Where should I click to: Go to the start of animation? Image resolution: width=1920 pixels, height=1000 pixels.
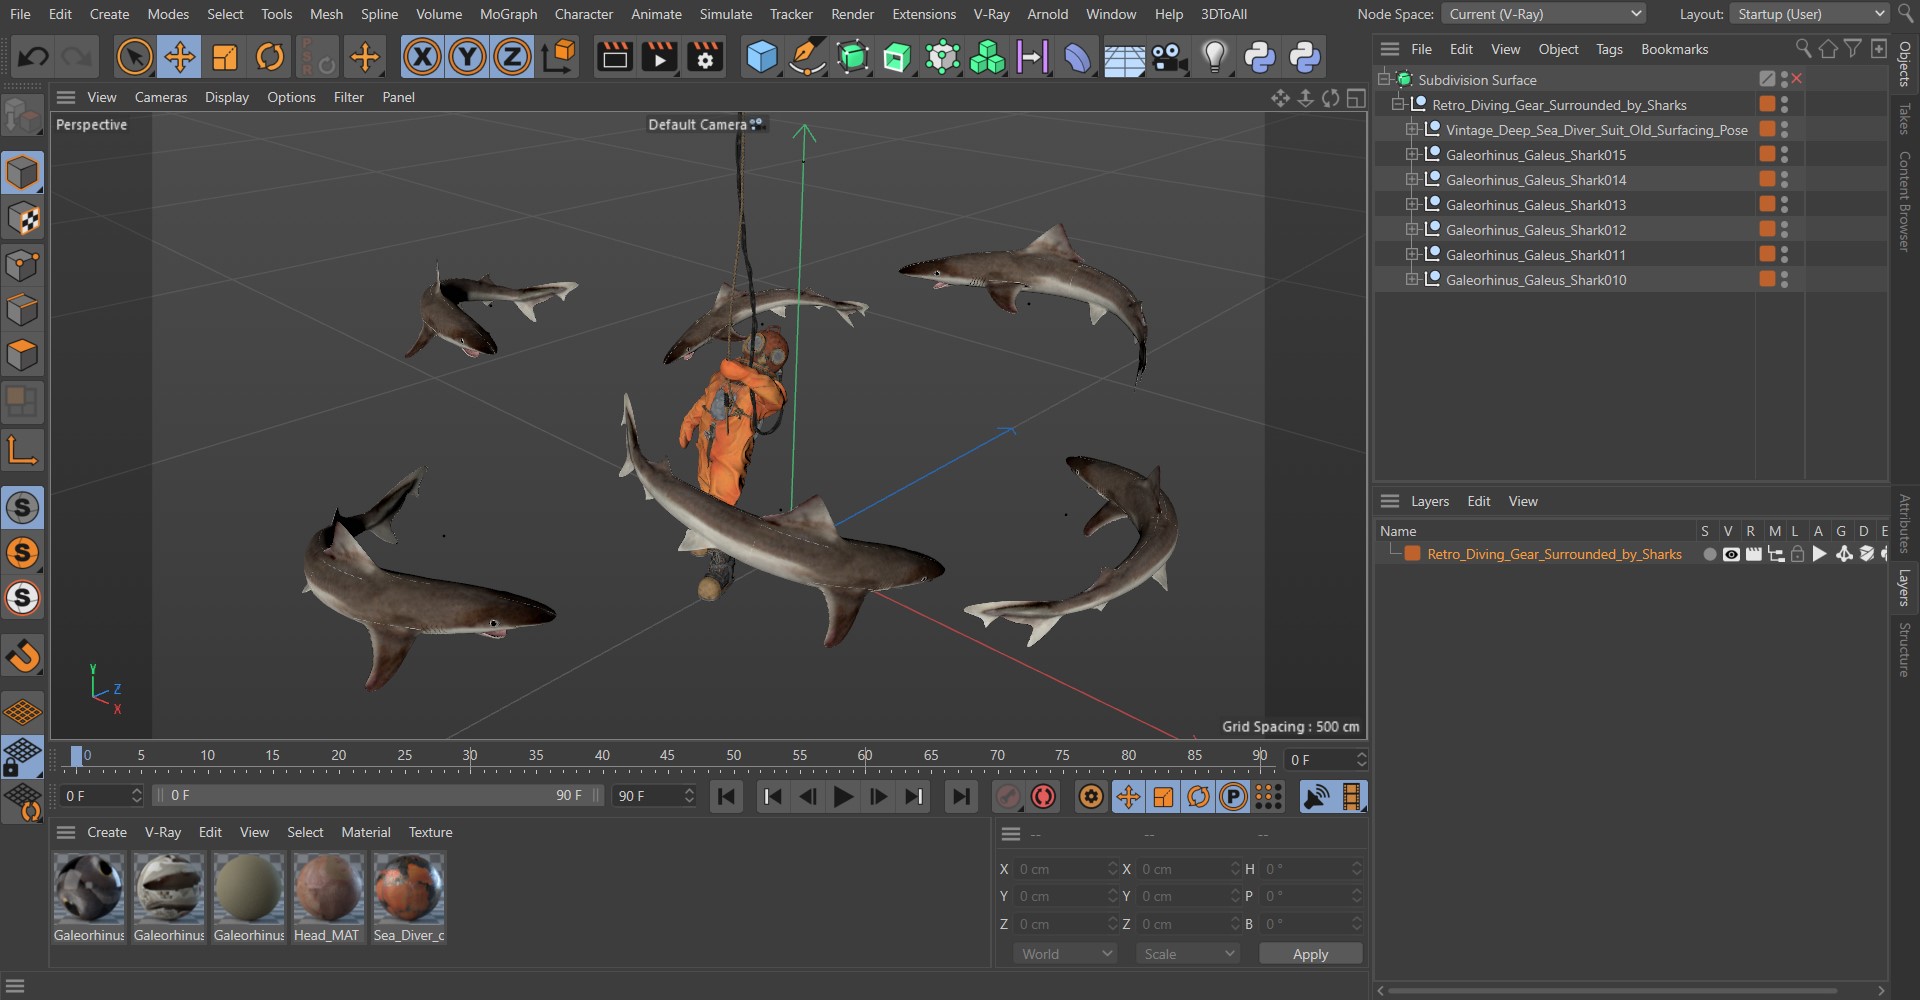click(726, 797)
